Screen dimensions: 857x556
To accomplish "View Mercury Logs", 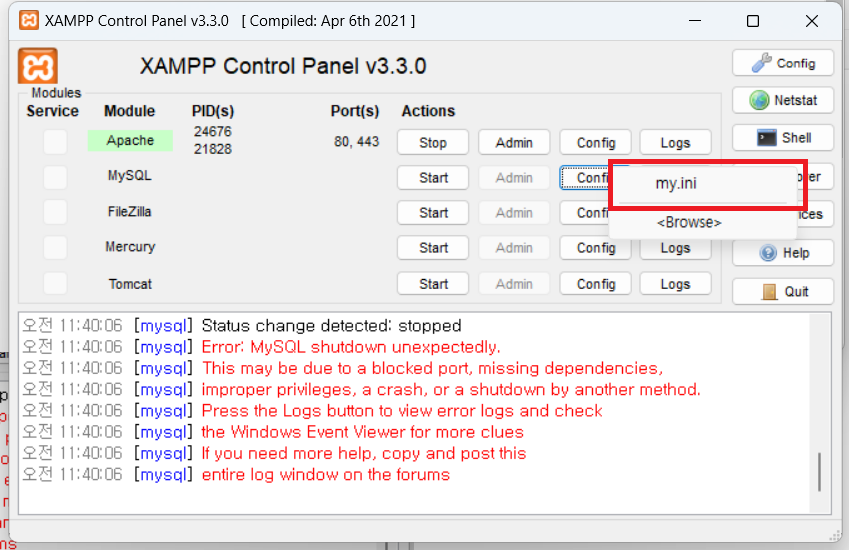I will 676,248.
